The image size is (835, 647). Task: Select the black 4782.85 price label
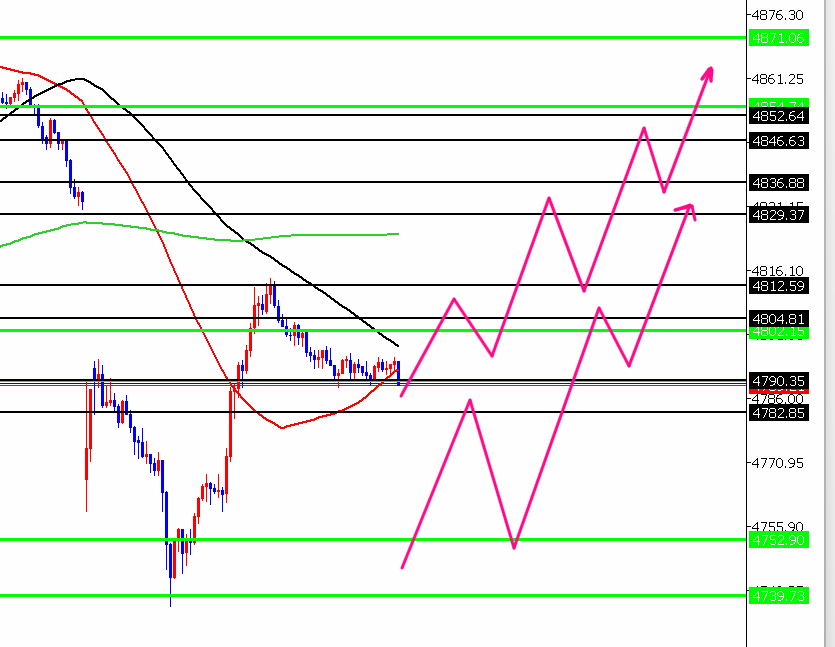(778, 413)
